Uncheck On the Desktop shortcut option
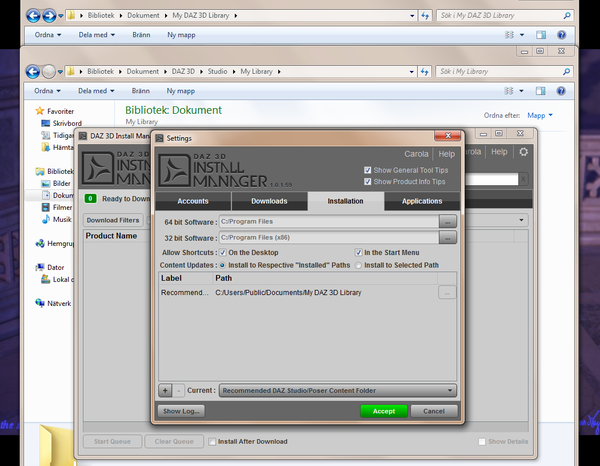This screenshot has height=466, width=600. tap(223, 253)
